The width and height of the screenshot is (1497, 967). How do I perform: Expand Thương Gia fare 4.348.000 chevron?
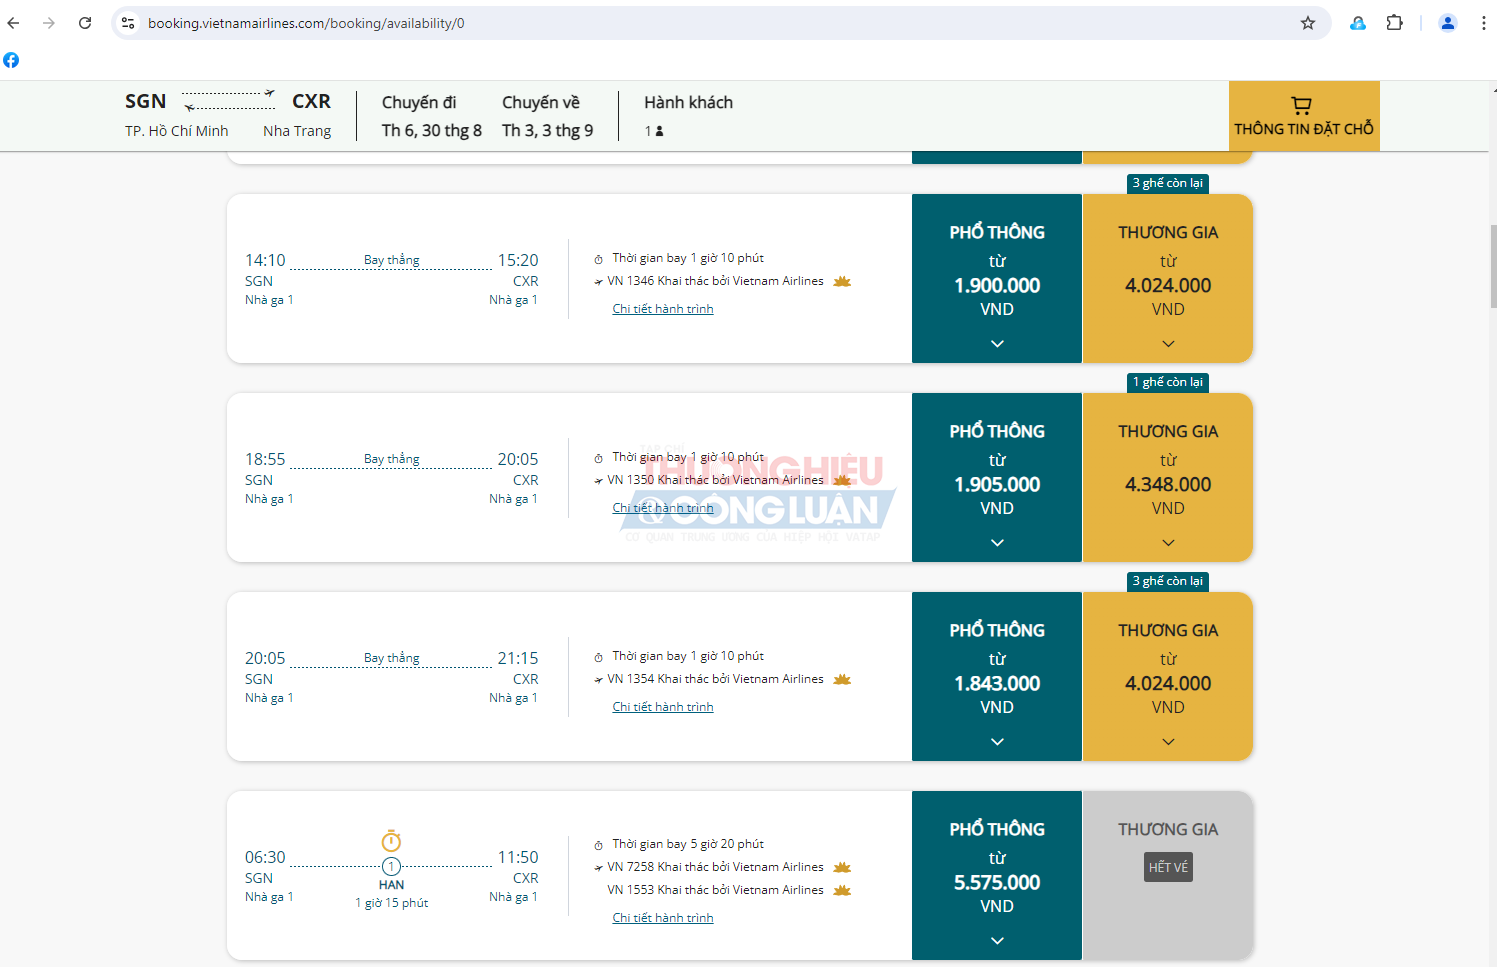(1168, 542)
